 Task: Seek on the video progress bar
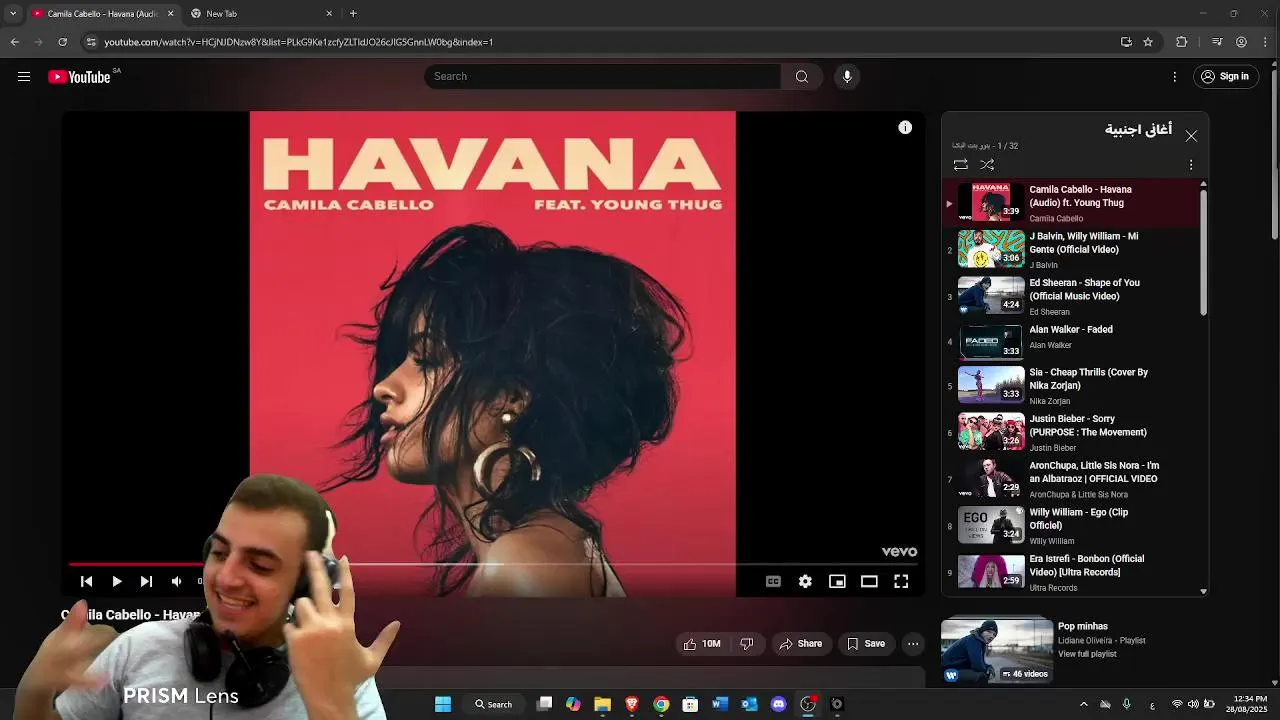(493, 564)
